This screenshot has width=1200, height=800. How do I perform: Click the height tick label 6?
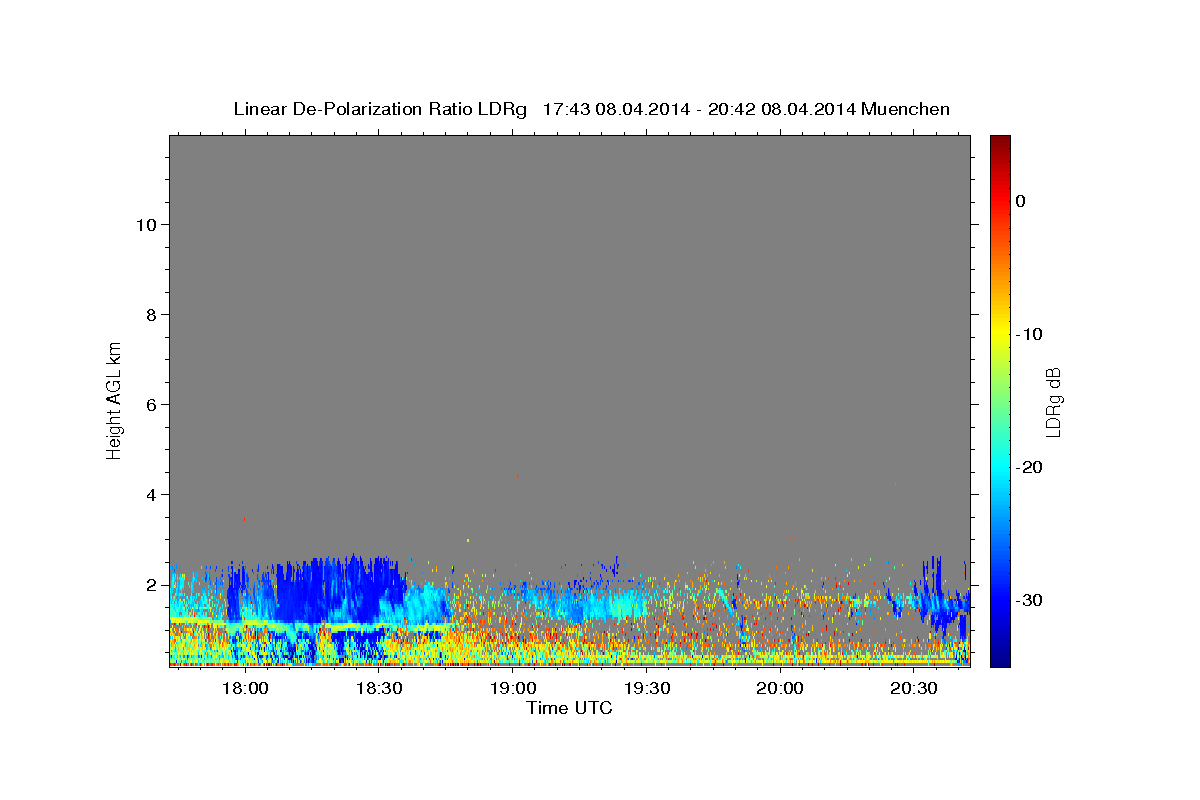tap(150, 404)
